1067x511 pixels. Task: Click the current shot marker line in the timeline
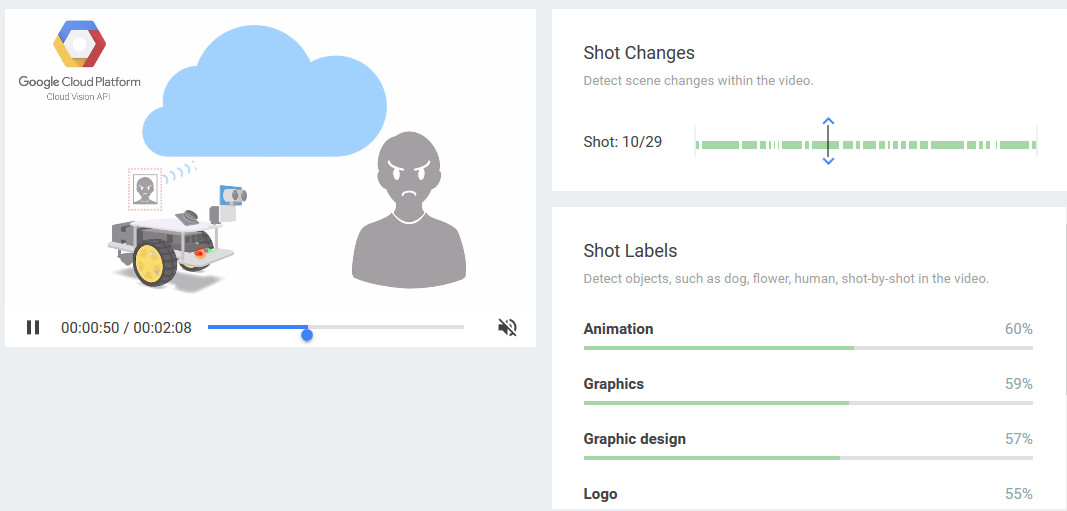click(x=828, y=142)
